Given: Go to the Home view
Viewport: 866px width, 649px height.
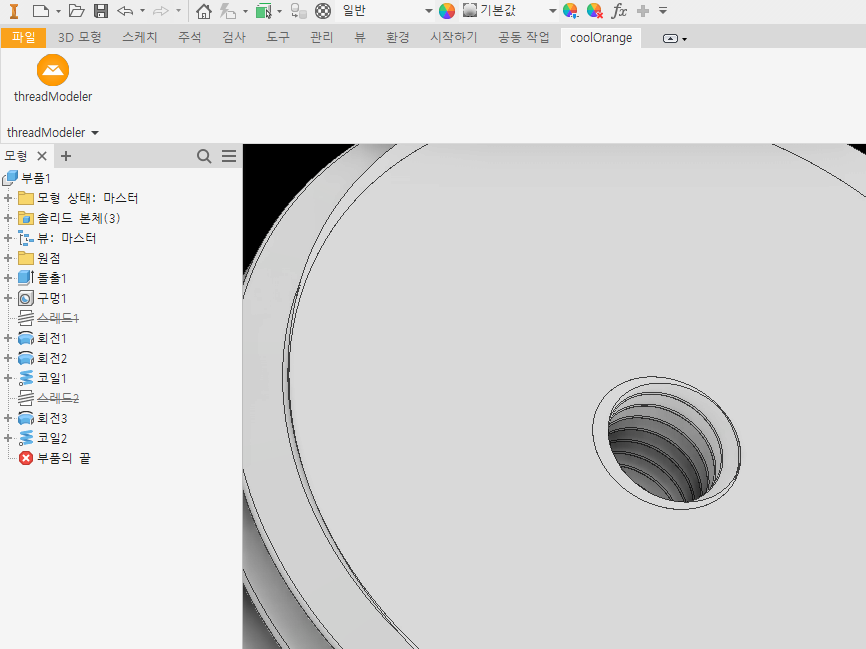Looking at the screenshot, I should point(204,10).
